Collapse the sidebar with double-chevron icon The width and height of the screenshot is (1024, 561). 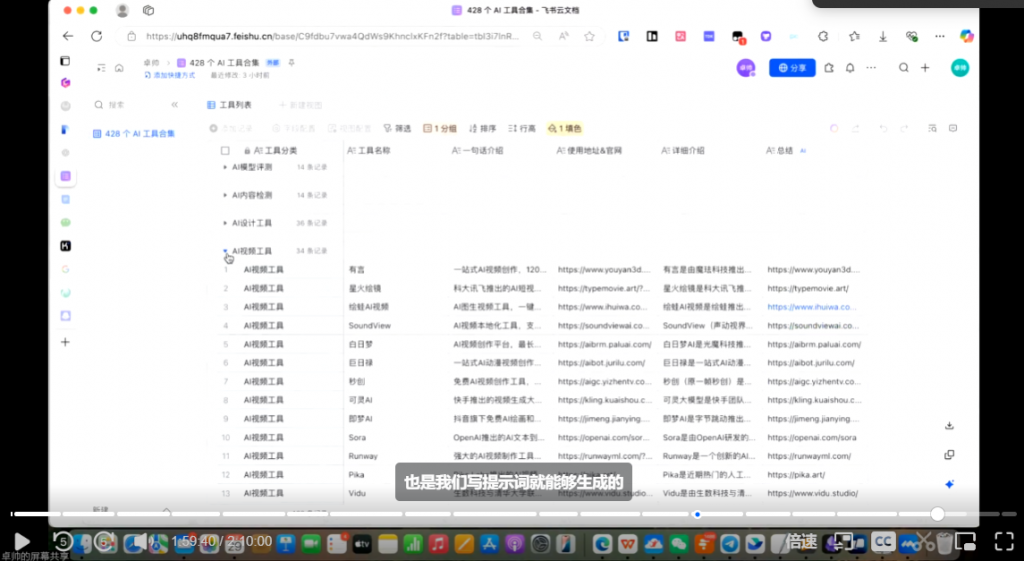[x=174, y=104]
